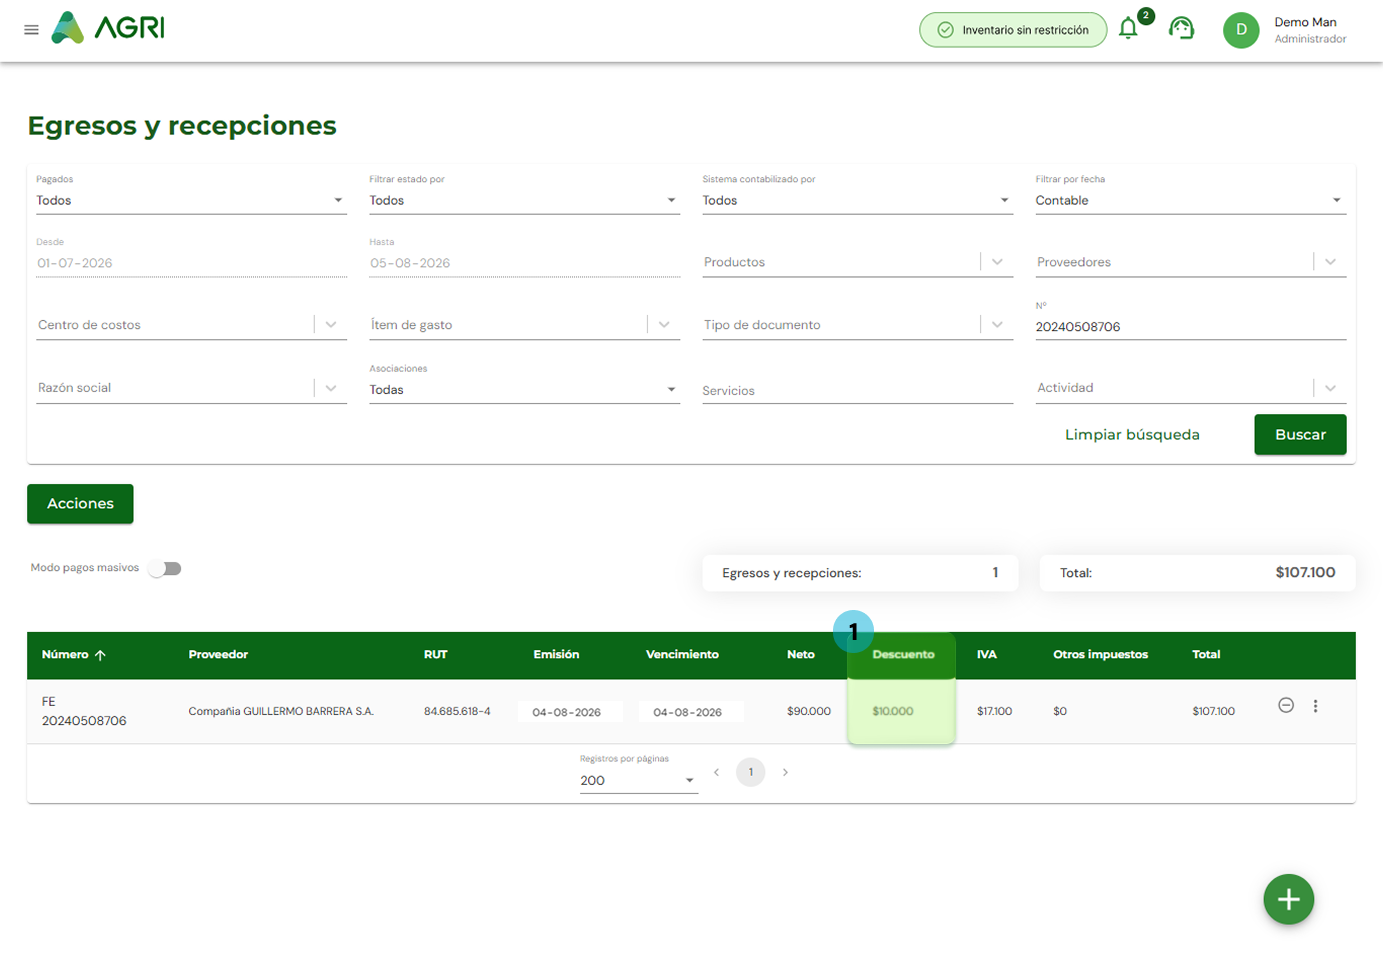The height and width of the screenshot is (957, 1383).
Task: Open the hamburger navigation menu
Action: click(31, 30)
